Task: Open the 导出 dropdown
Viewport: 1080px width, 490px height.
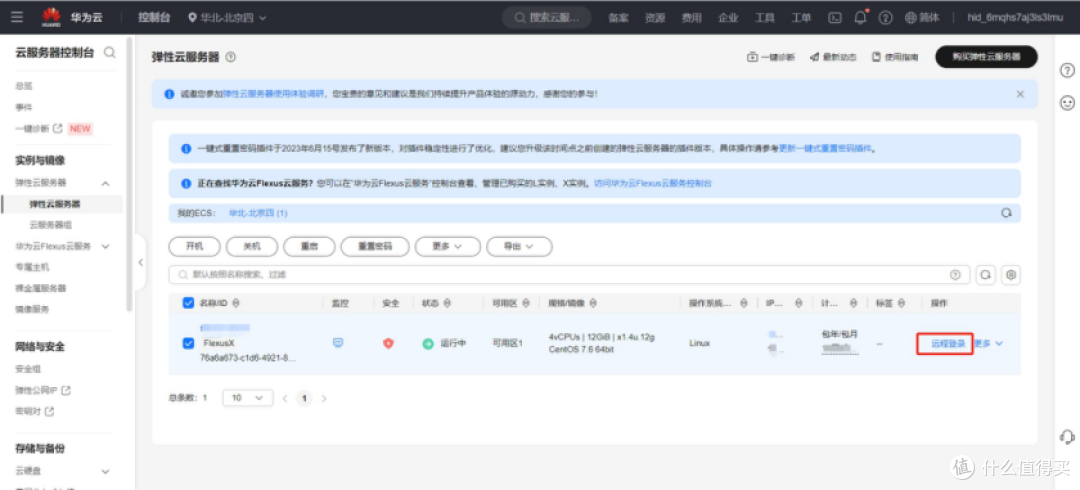Action: pyautogui.click(x=519, y=246)
